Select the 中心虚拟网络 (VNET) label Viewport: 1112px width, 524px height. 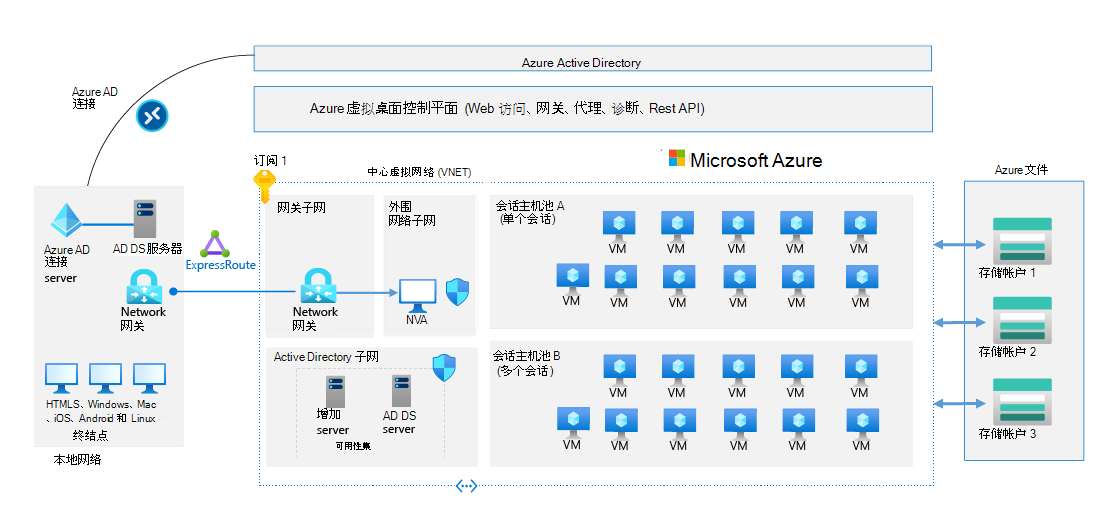[419, 172]
